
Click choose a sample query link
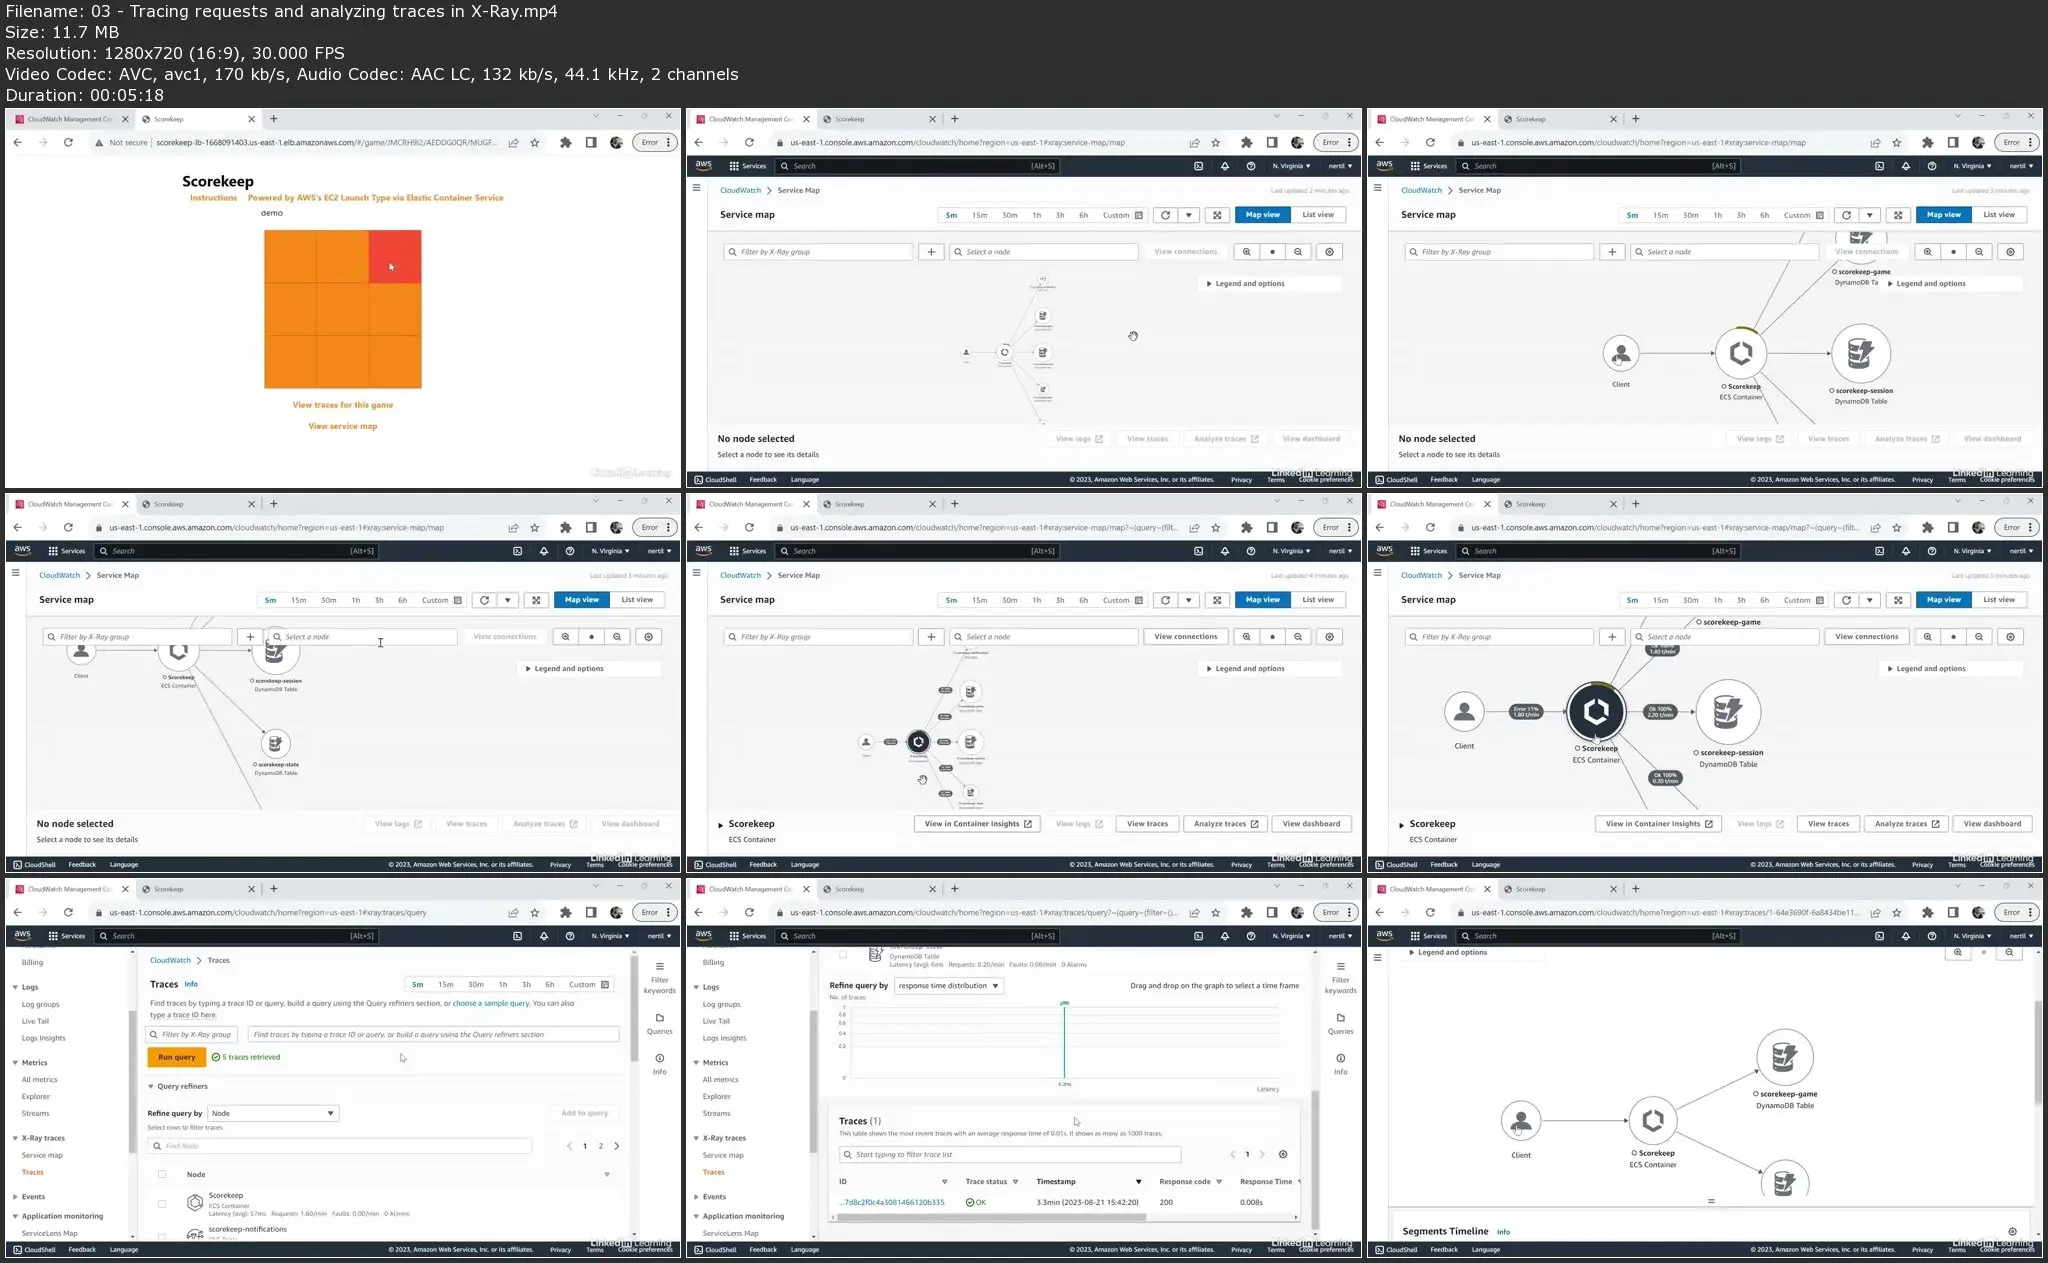tap(491, 1003)
